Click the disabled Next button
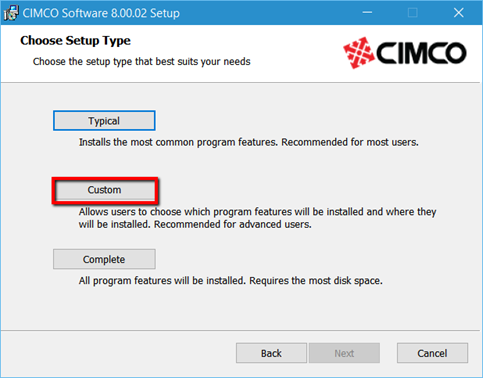 tap(344, 353)
